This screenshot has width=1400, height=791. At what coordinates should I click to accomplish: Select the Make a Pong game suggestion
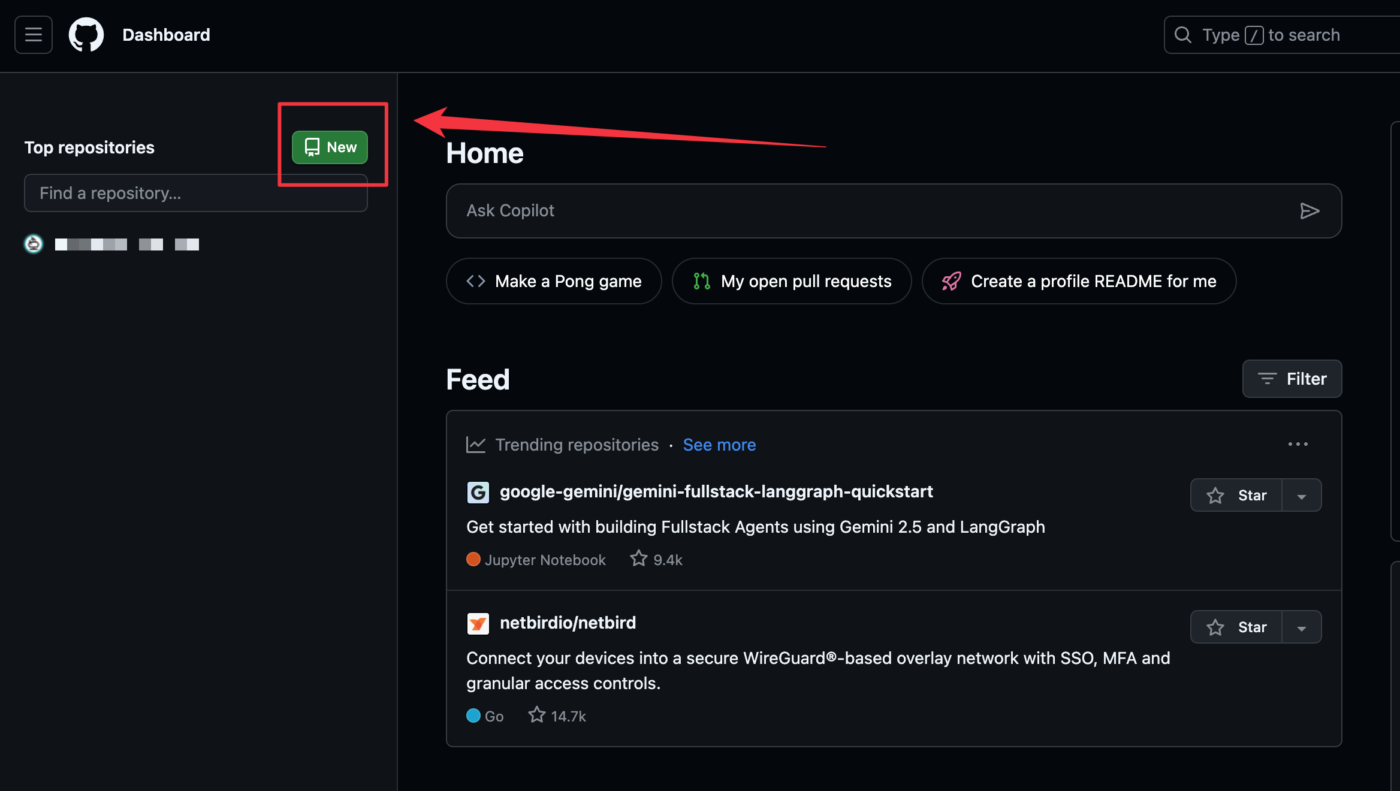pos(554,281)
